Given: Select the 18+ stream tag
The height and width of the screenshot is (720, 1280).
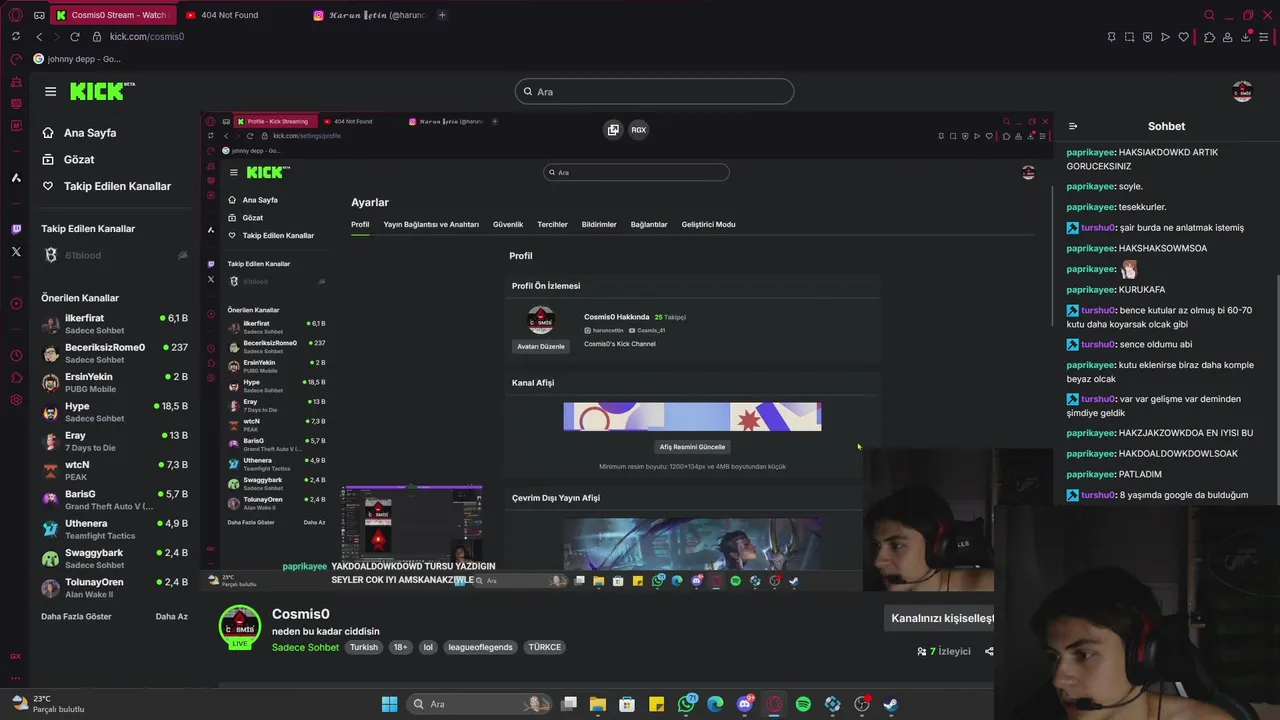Looking at the screenshot, I should 400,647.
